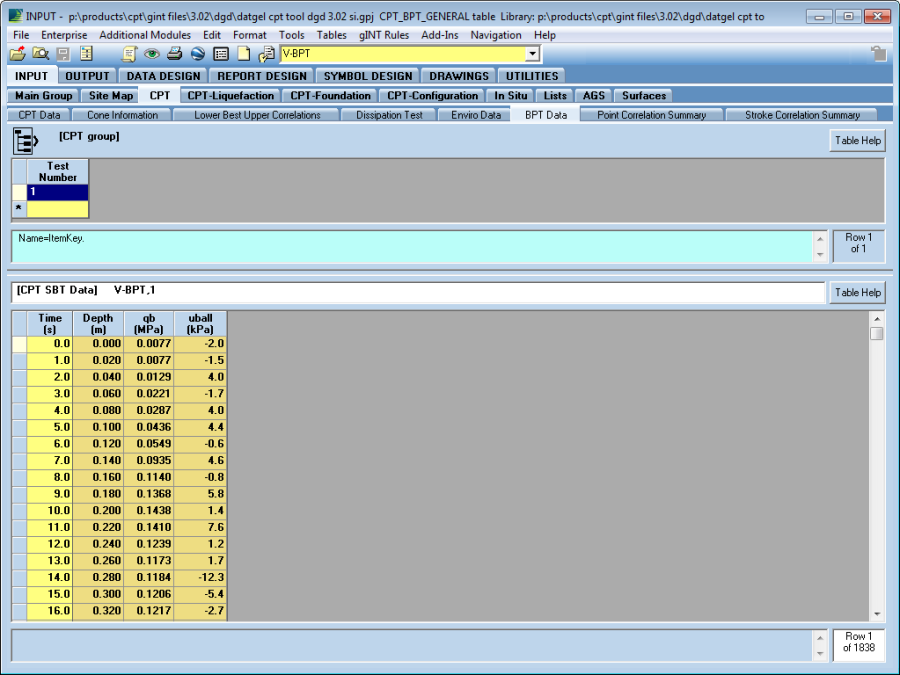900x675 pixels.
Task: Click the printer icon in toolbar
Action: (x=174, y=54)
